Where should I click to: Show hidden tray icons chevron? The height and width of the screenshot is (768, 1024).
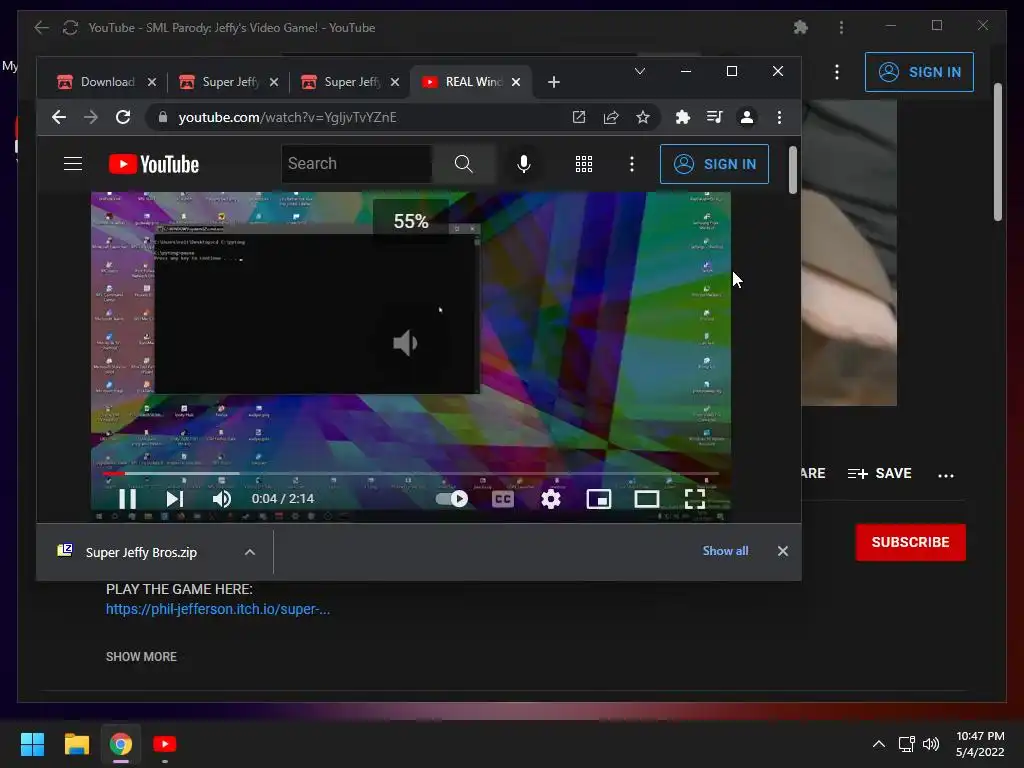pyautogui.click(x=879, y=744)
